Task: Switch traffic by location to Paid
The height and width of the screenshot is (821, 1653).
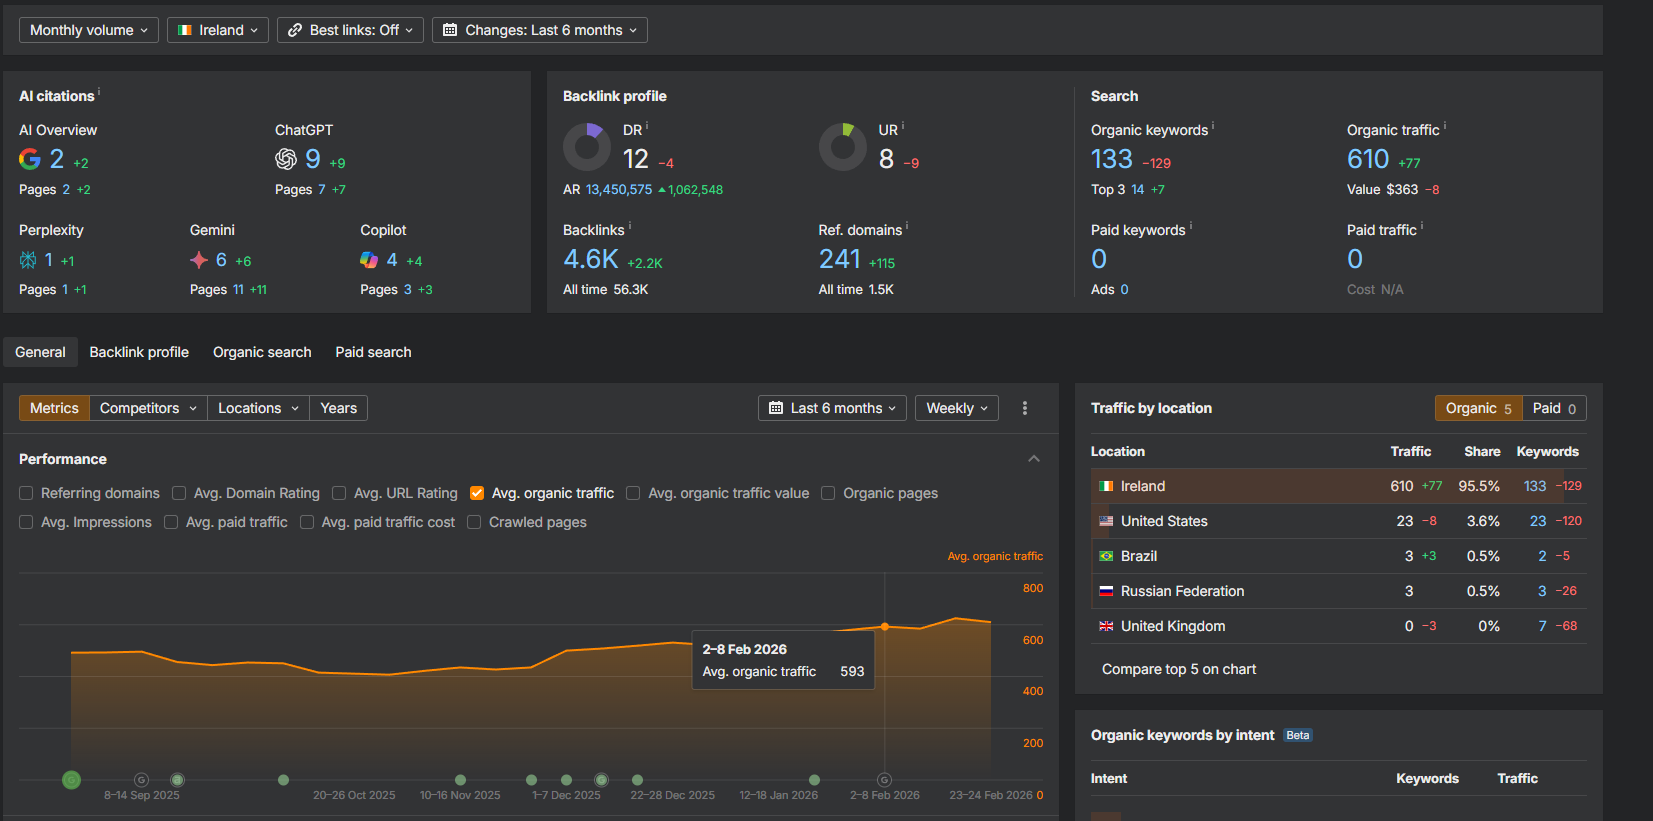Action: point(1553,408)
